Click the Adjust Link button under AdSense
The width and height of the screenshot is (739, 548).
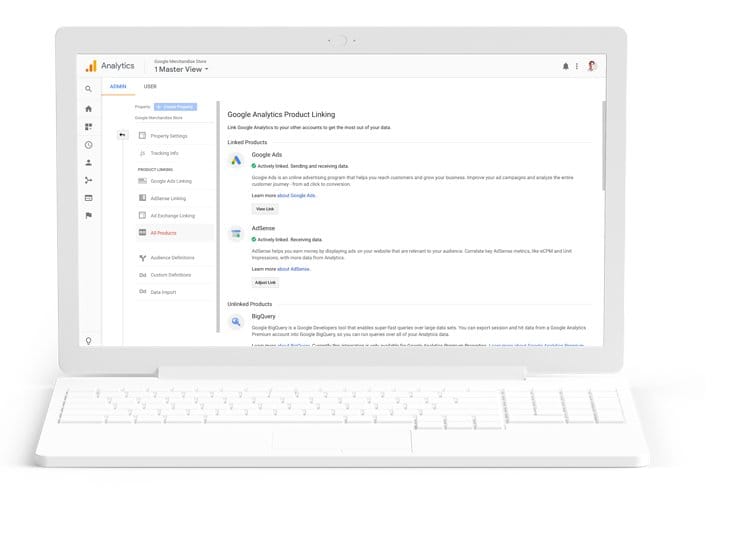point(265,282)
